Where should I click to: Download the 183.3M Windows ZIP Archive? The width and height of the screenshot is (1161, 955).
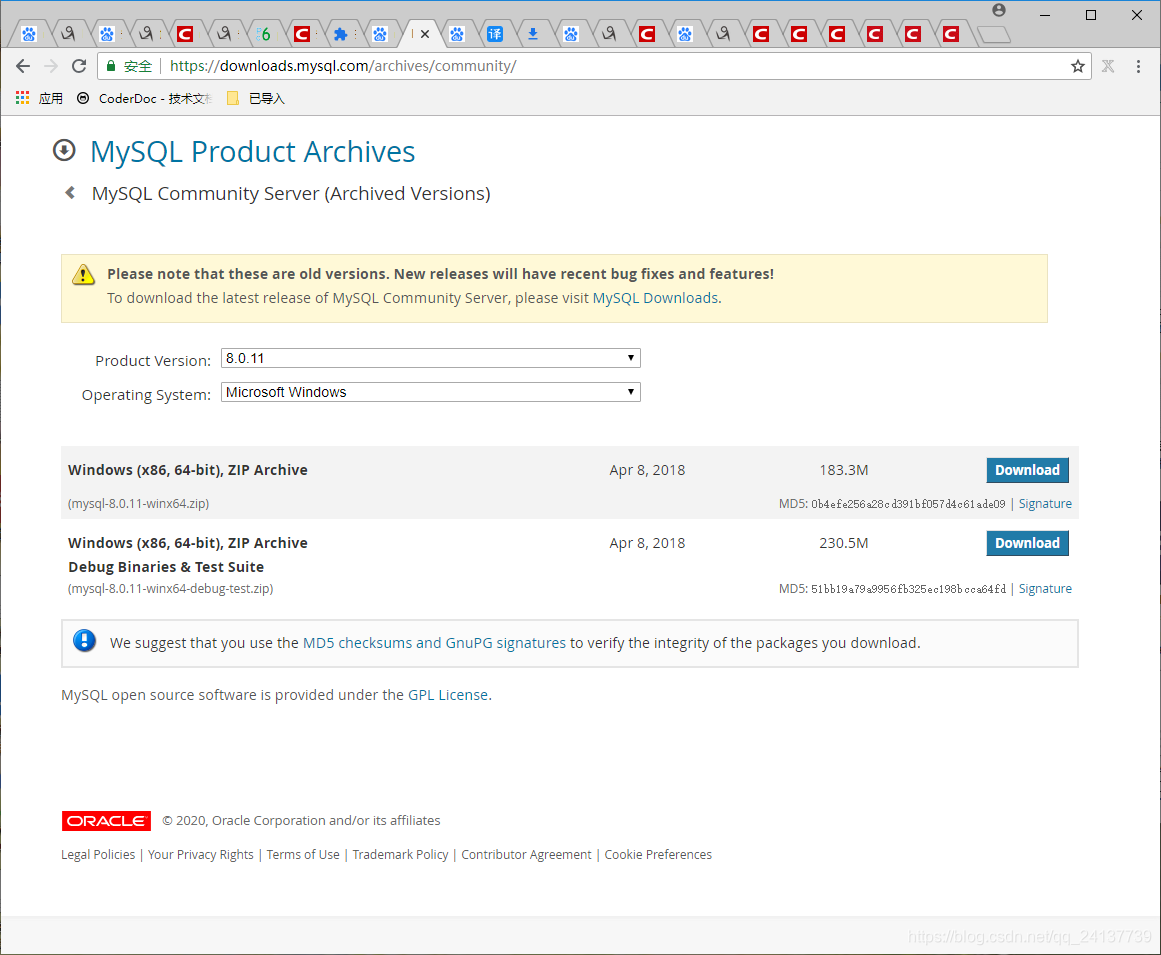(x=1027, y=470)
